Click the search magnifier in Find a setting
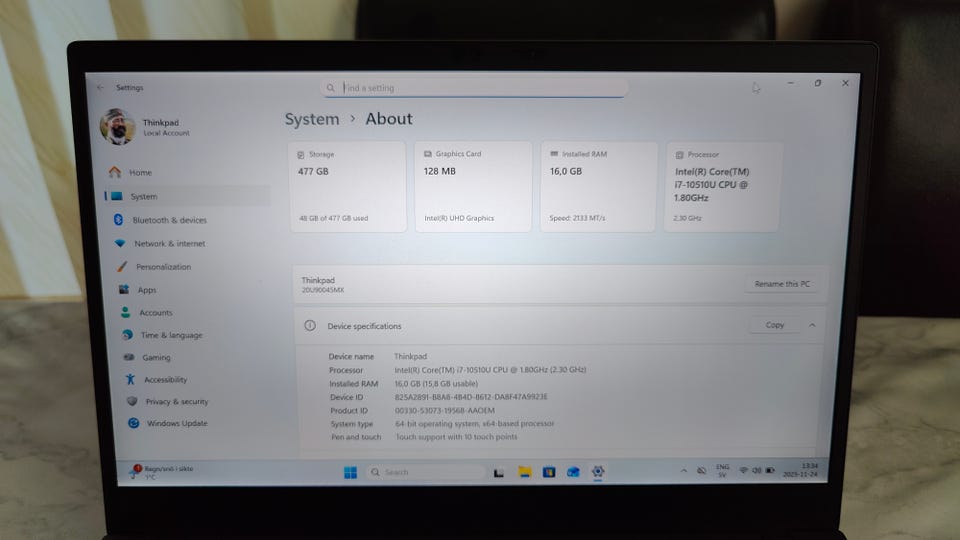960x540 pixels. pyautogui.click(x=331, y=88)
